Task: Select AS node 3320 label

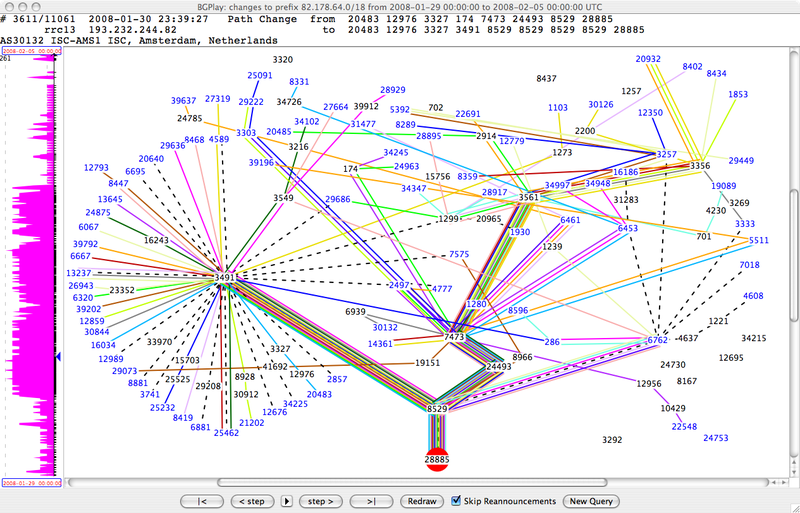Action: [283, 59]
